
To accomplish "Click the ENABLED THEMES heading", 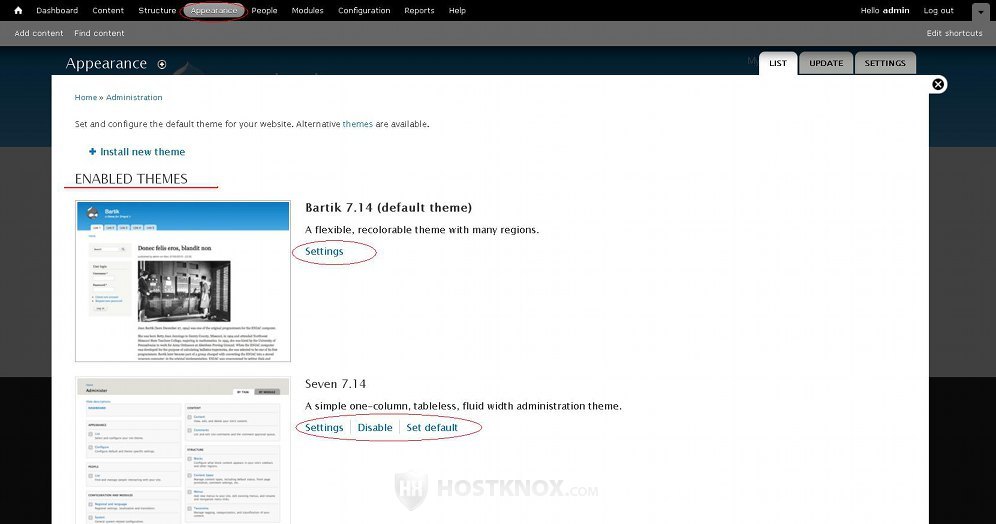I will pos(131,179).
